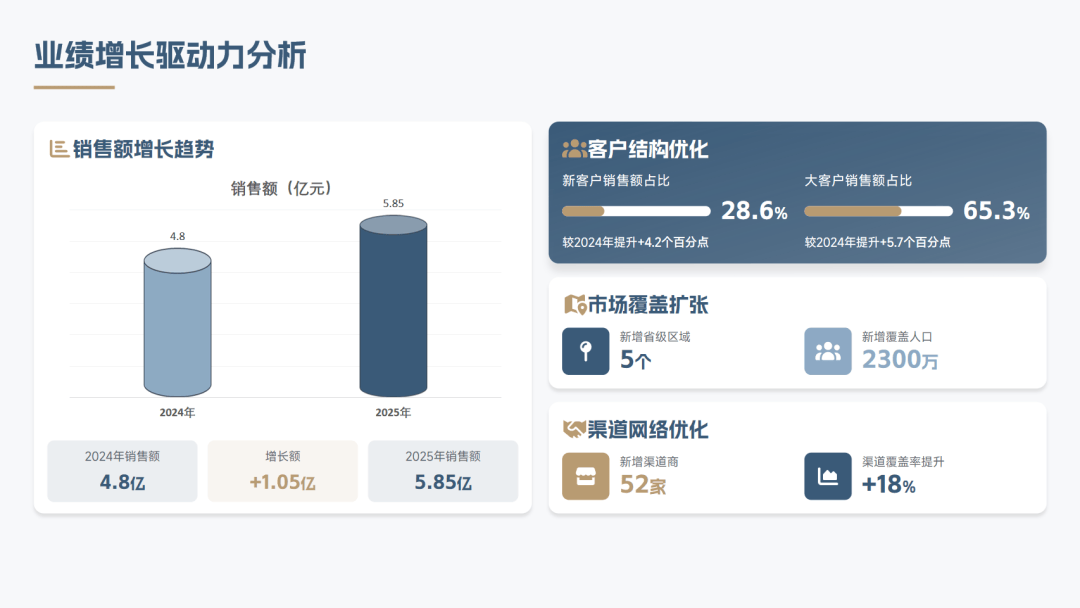1080x608 pixels.
Task: Click the map icon beside 市场覆盖扩张
Action: [574, 304]
